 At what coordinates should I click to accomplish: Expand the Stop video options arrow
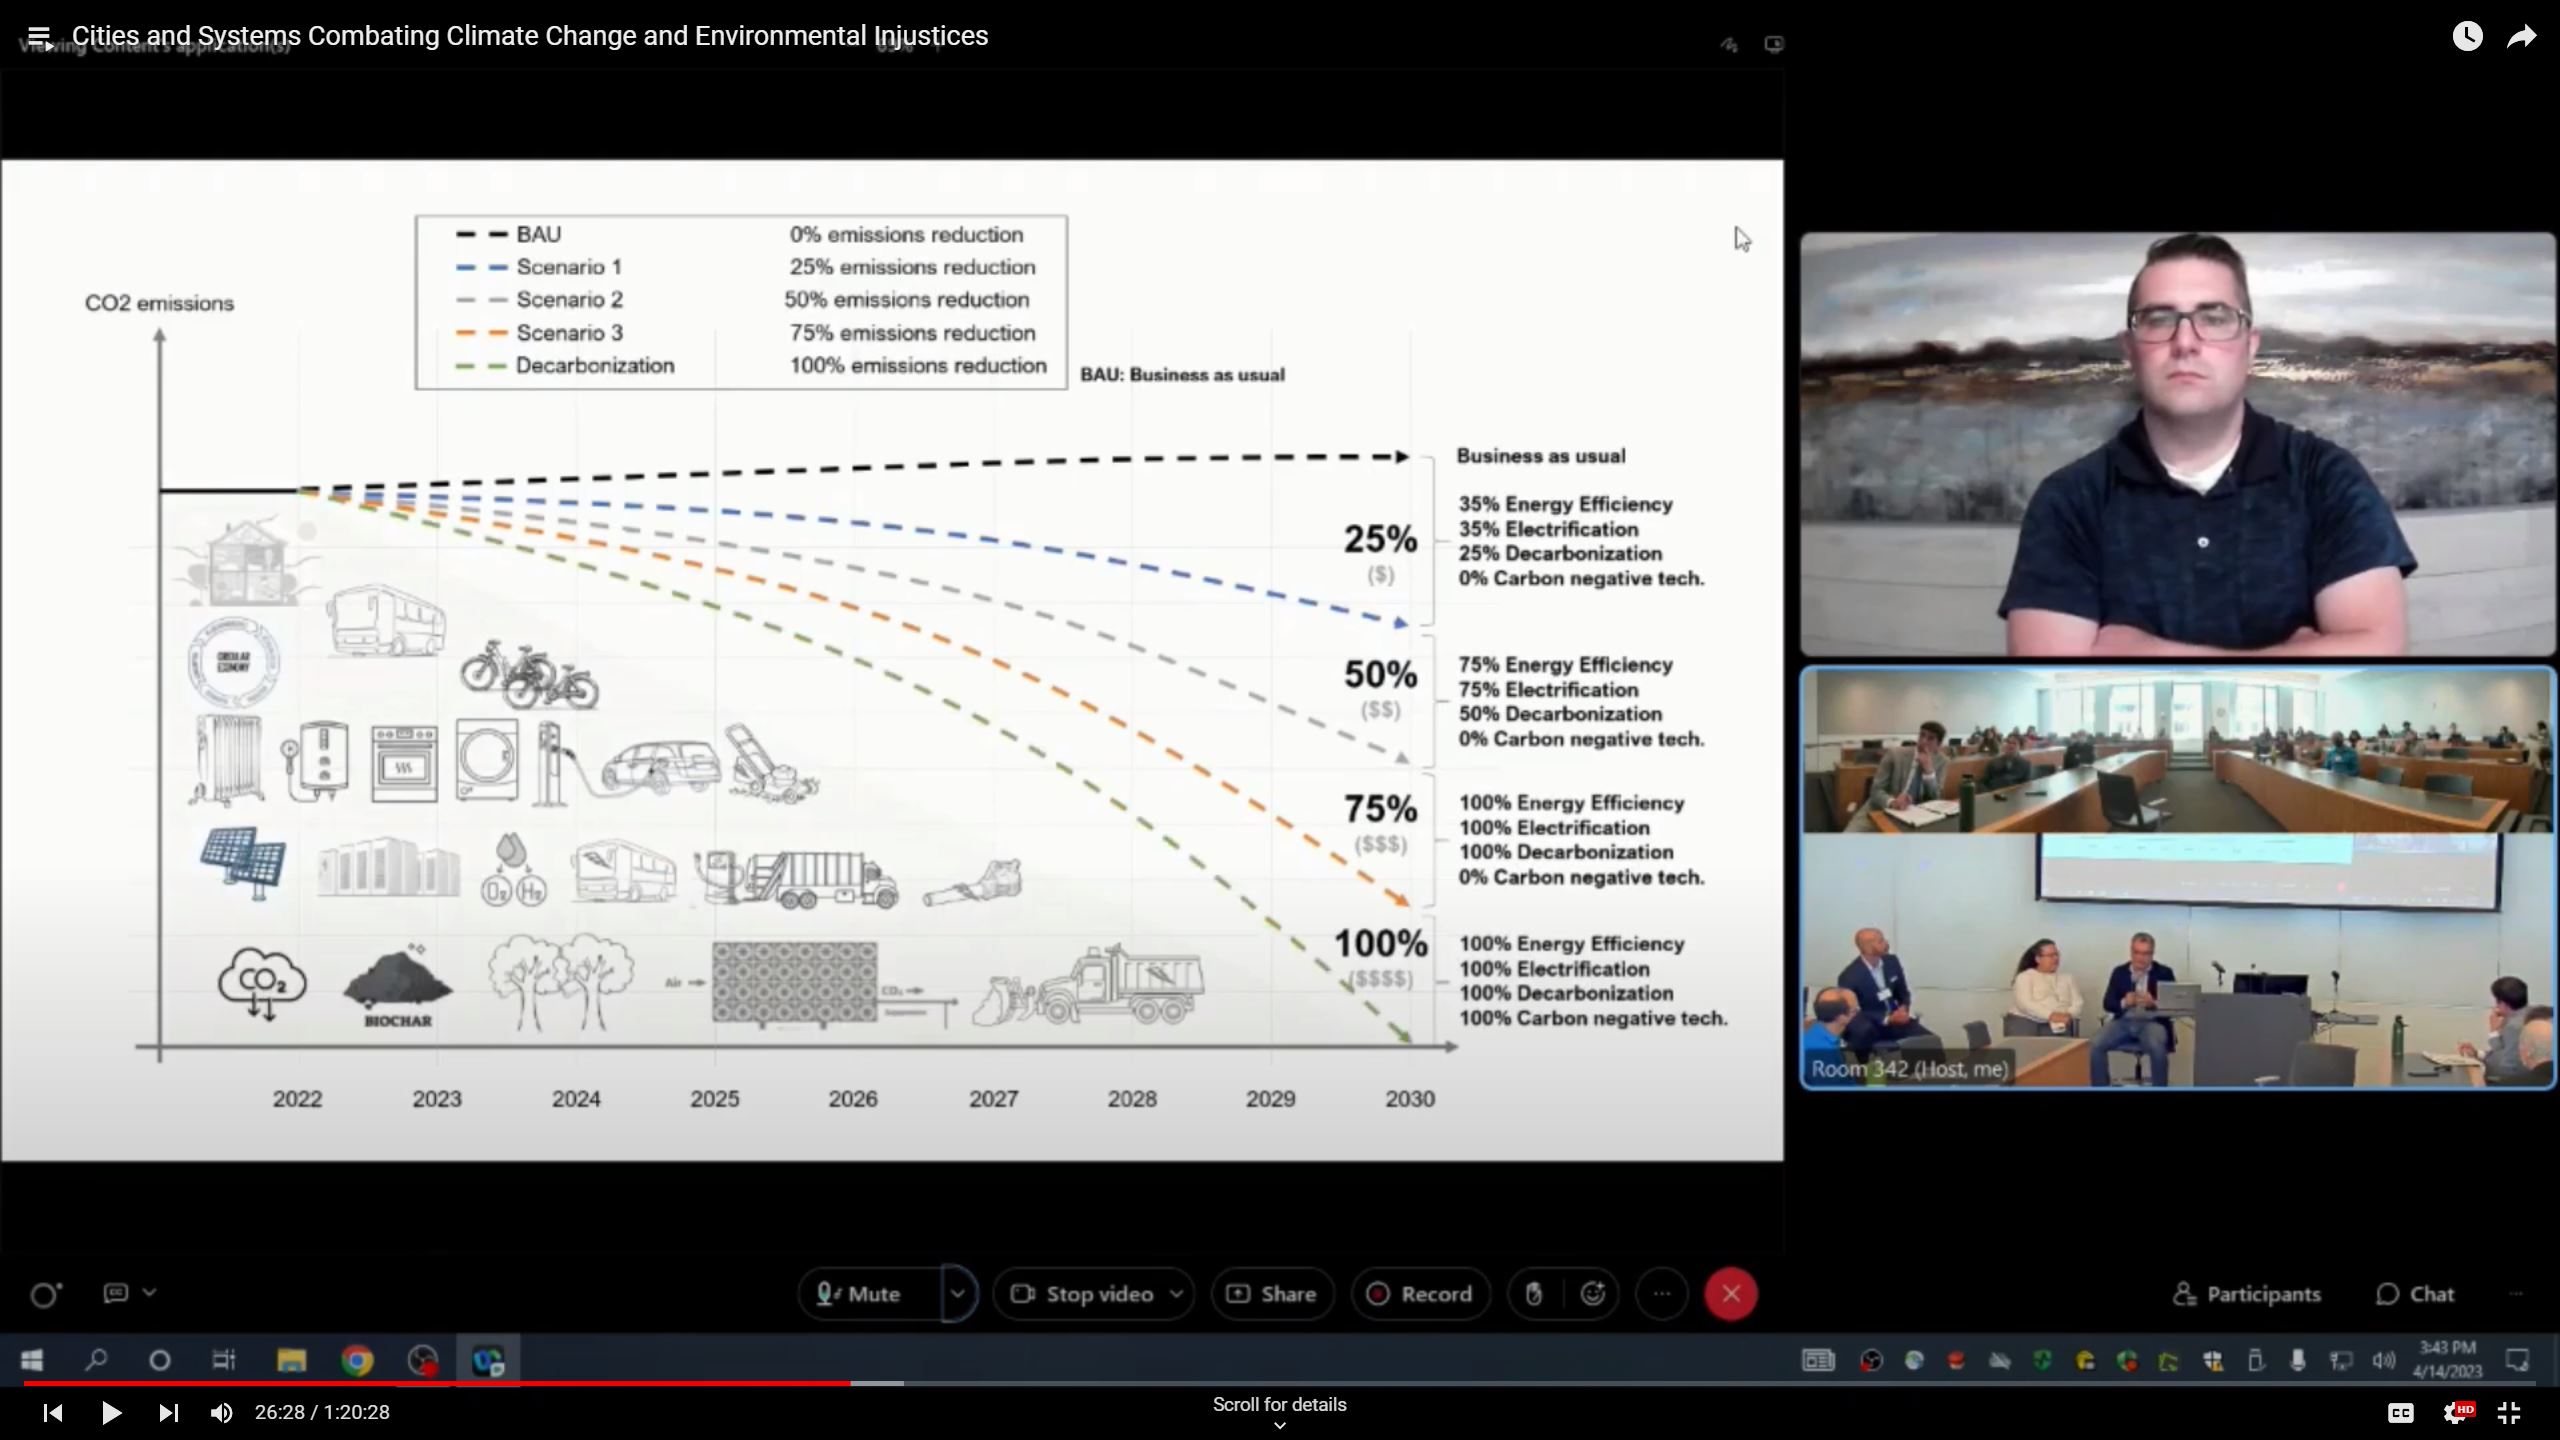click(1177, 1294)
